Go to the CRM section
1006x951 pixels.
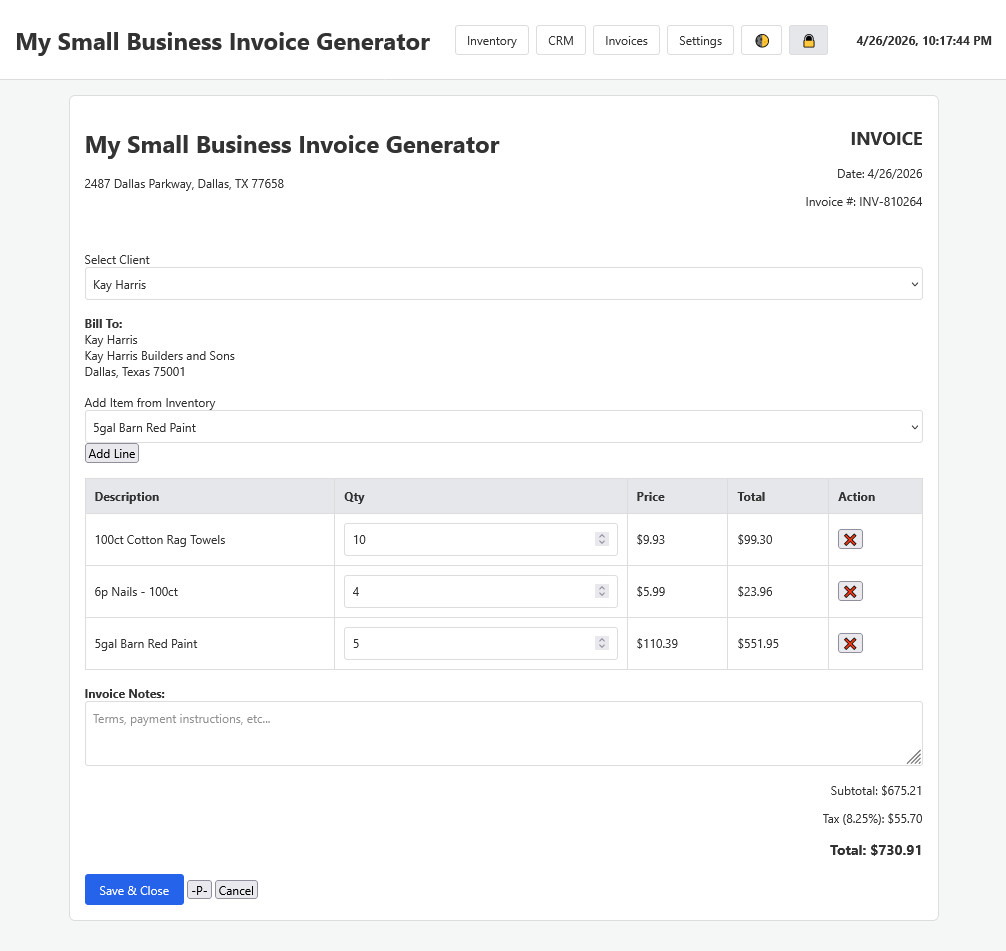(560, 40)
